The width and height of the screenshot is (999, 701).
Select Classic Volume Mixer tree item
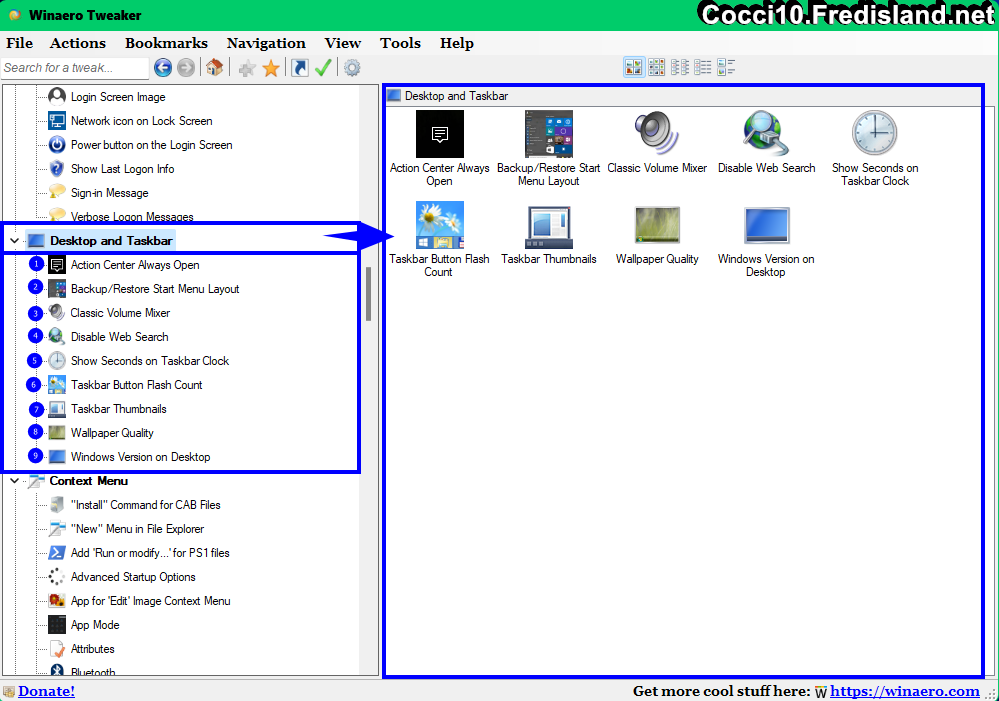point(120,313)
